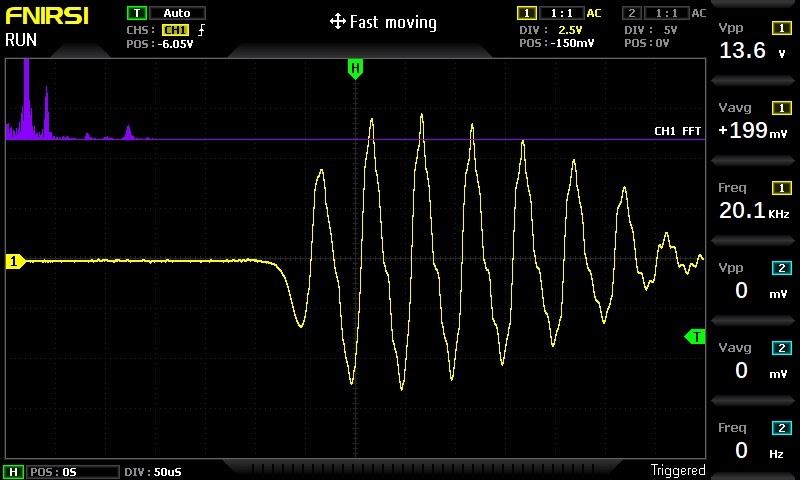This screenshot has height=480, width=800.
Task: Click the green H icon in bottom bar
Action: click(x=14, y=472)
